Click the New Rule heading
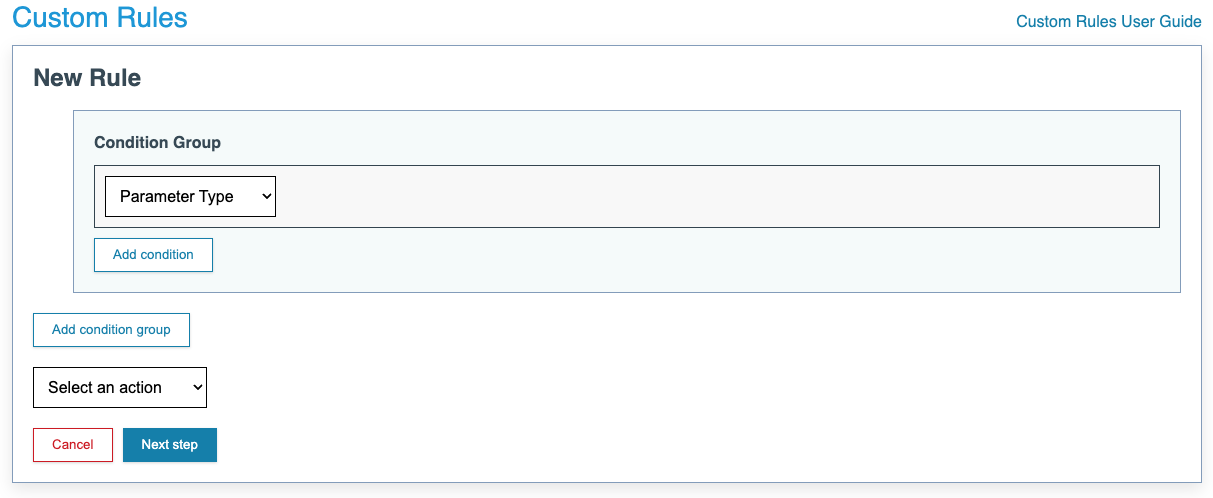This screenshot has height=498, width=1213. point(87,78)
